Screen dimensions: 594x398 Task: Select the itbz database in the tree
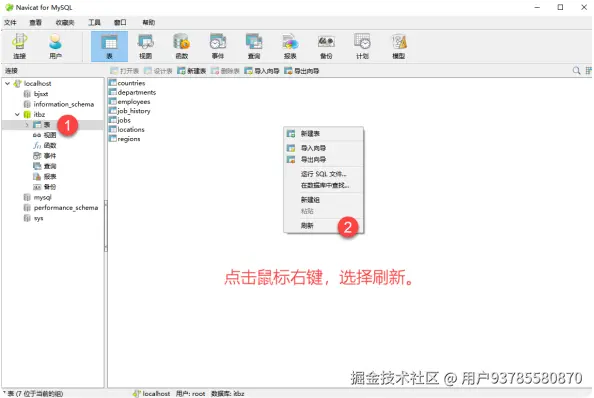click(39, 114)
